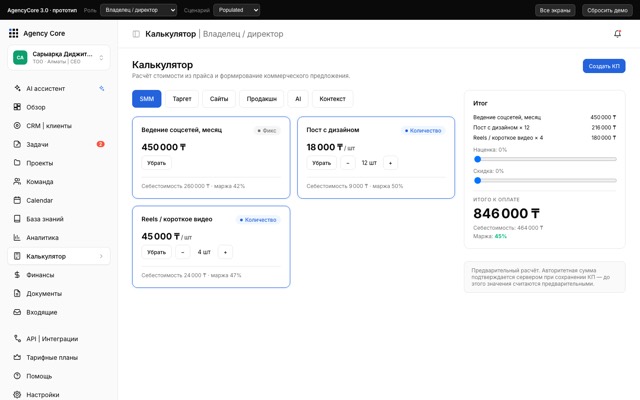Click the Все экраны button

pos(555,10)
